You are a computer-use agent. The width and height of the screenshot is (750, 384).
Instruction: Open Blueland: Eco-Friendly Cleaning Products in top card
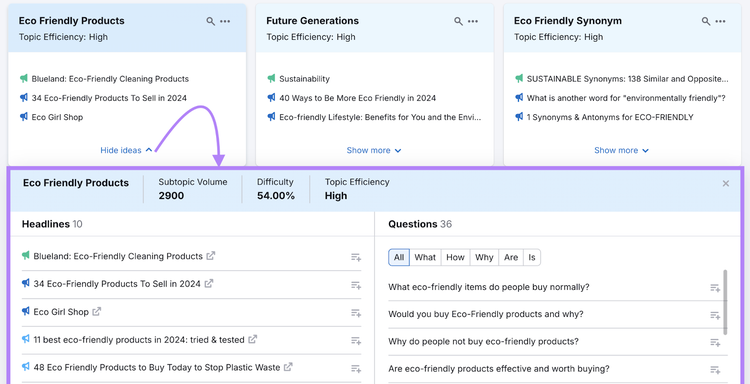click(110, 79)
